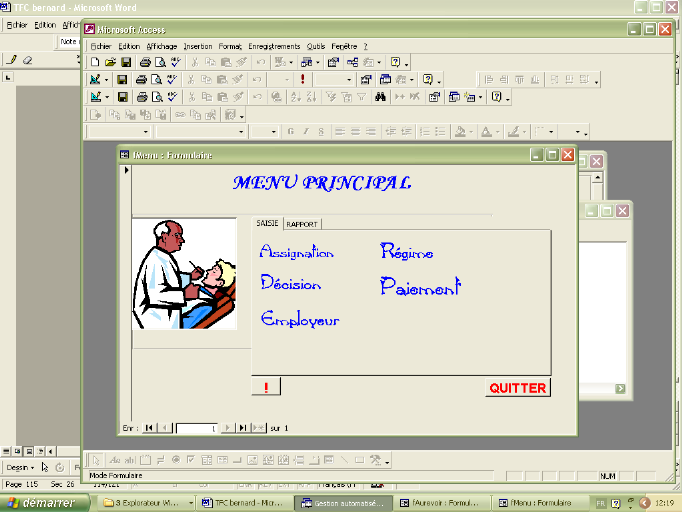Open the Dessin dropdown in Word
Viewport: 682px width, 512px height.
(x=20, y=468)
